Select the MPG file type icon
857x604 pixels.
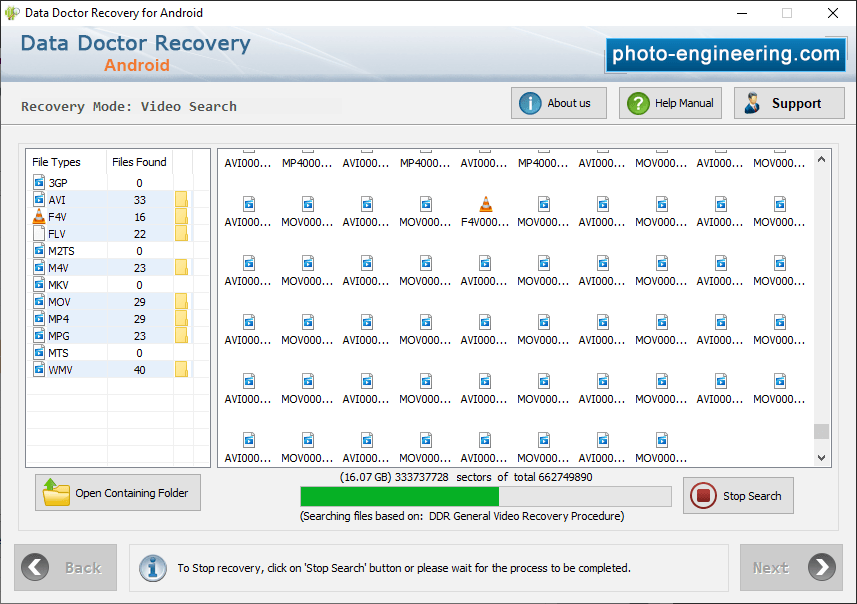pyautogui.click(x=39, y=335)
